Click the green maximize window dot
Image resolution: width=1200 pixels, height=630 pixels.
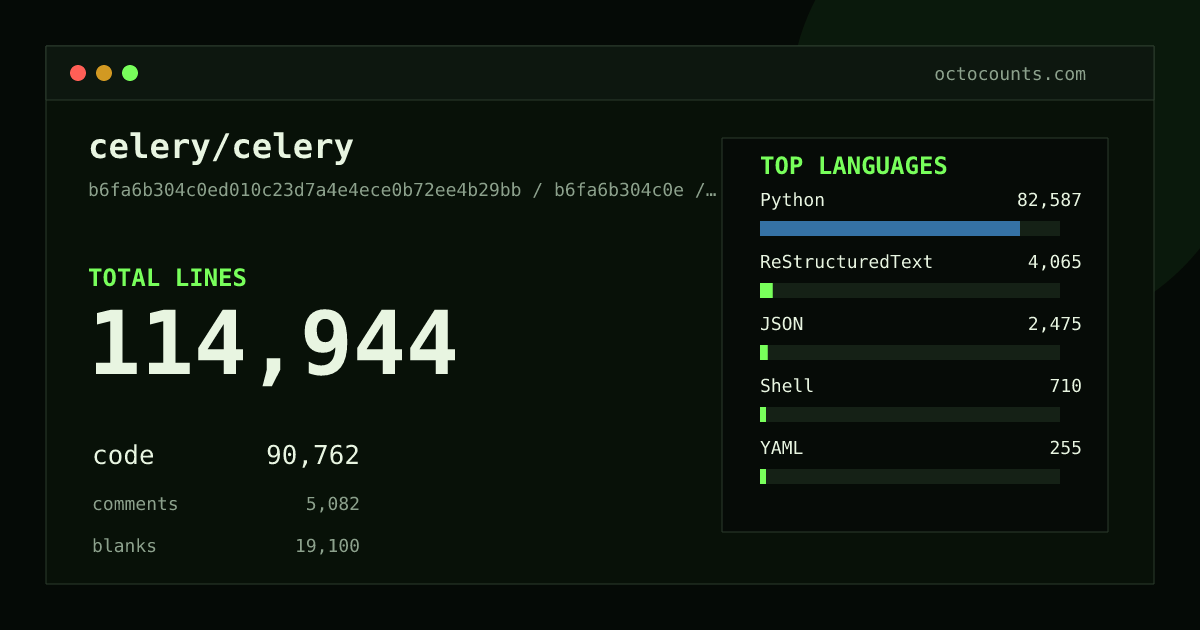coord(130,73)
